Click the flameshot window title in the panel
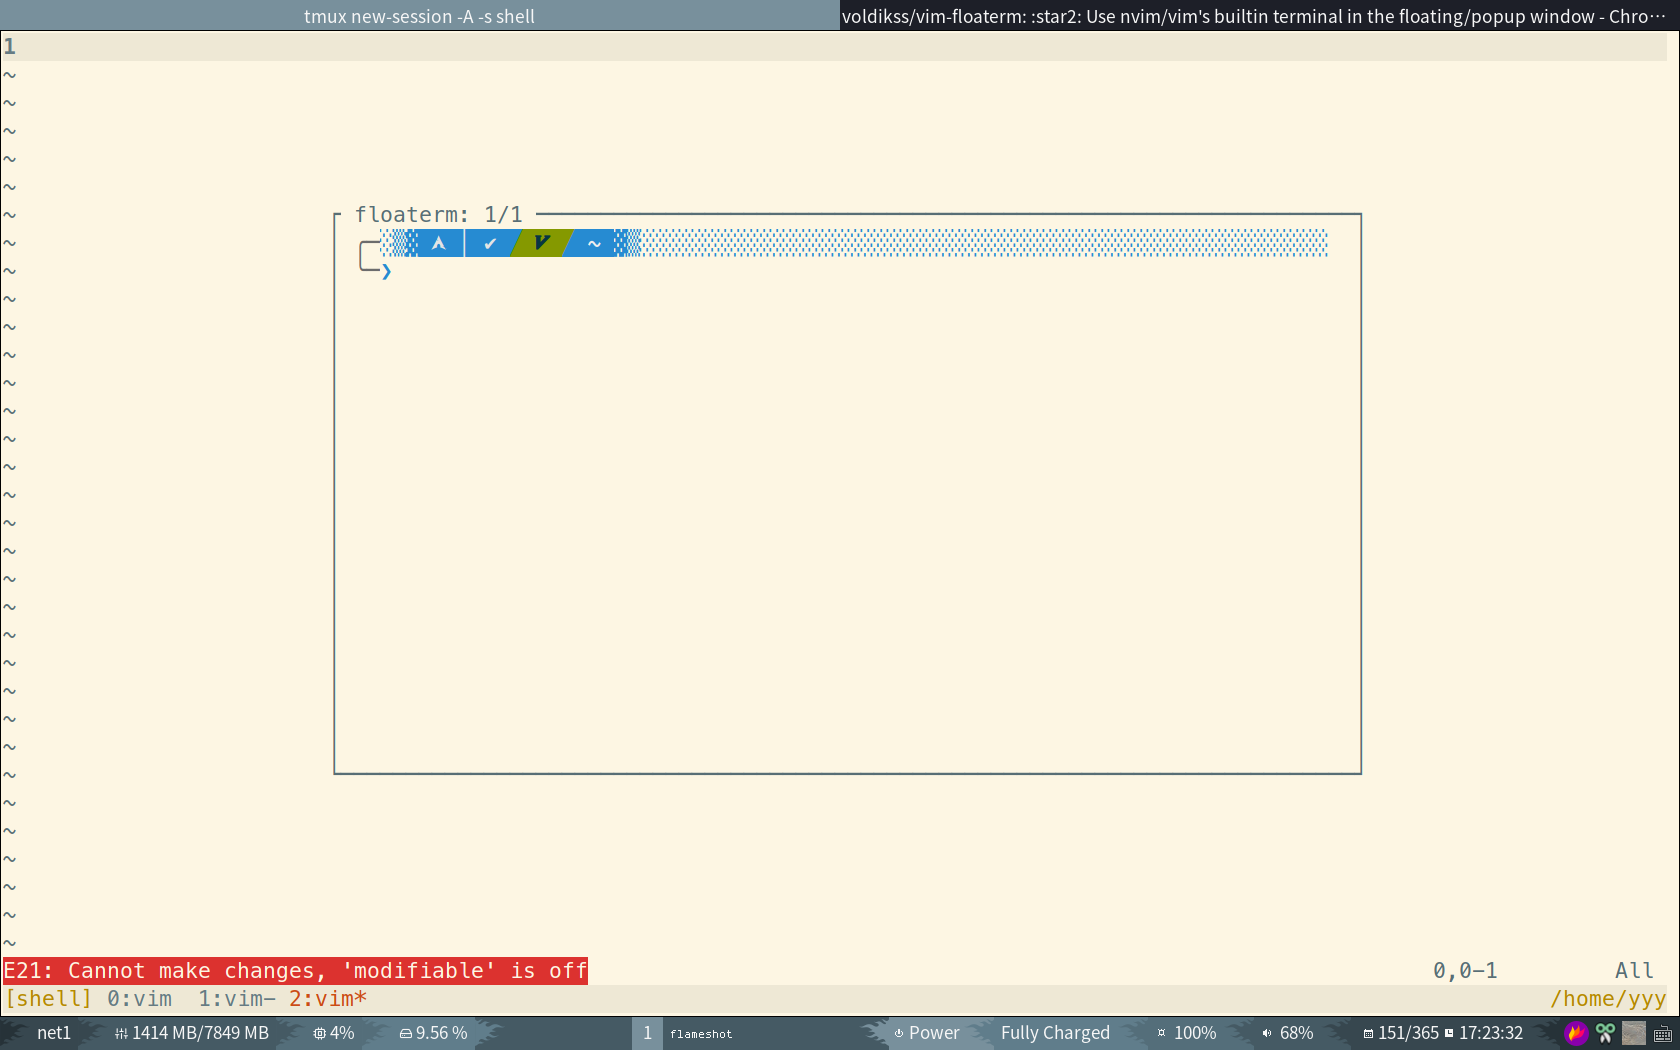 [701, 1034]
